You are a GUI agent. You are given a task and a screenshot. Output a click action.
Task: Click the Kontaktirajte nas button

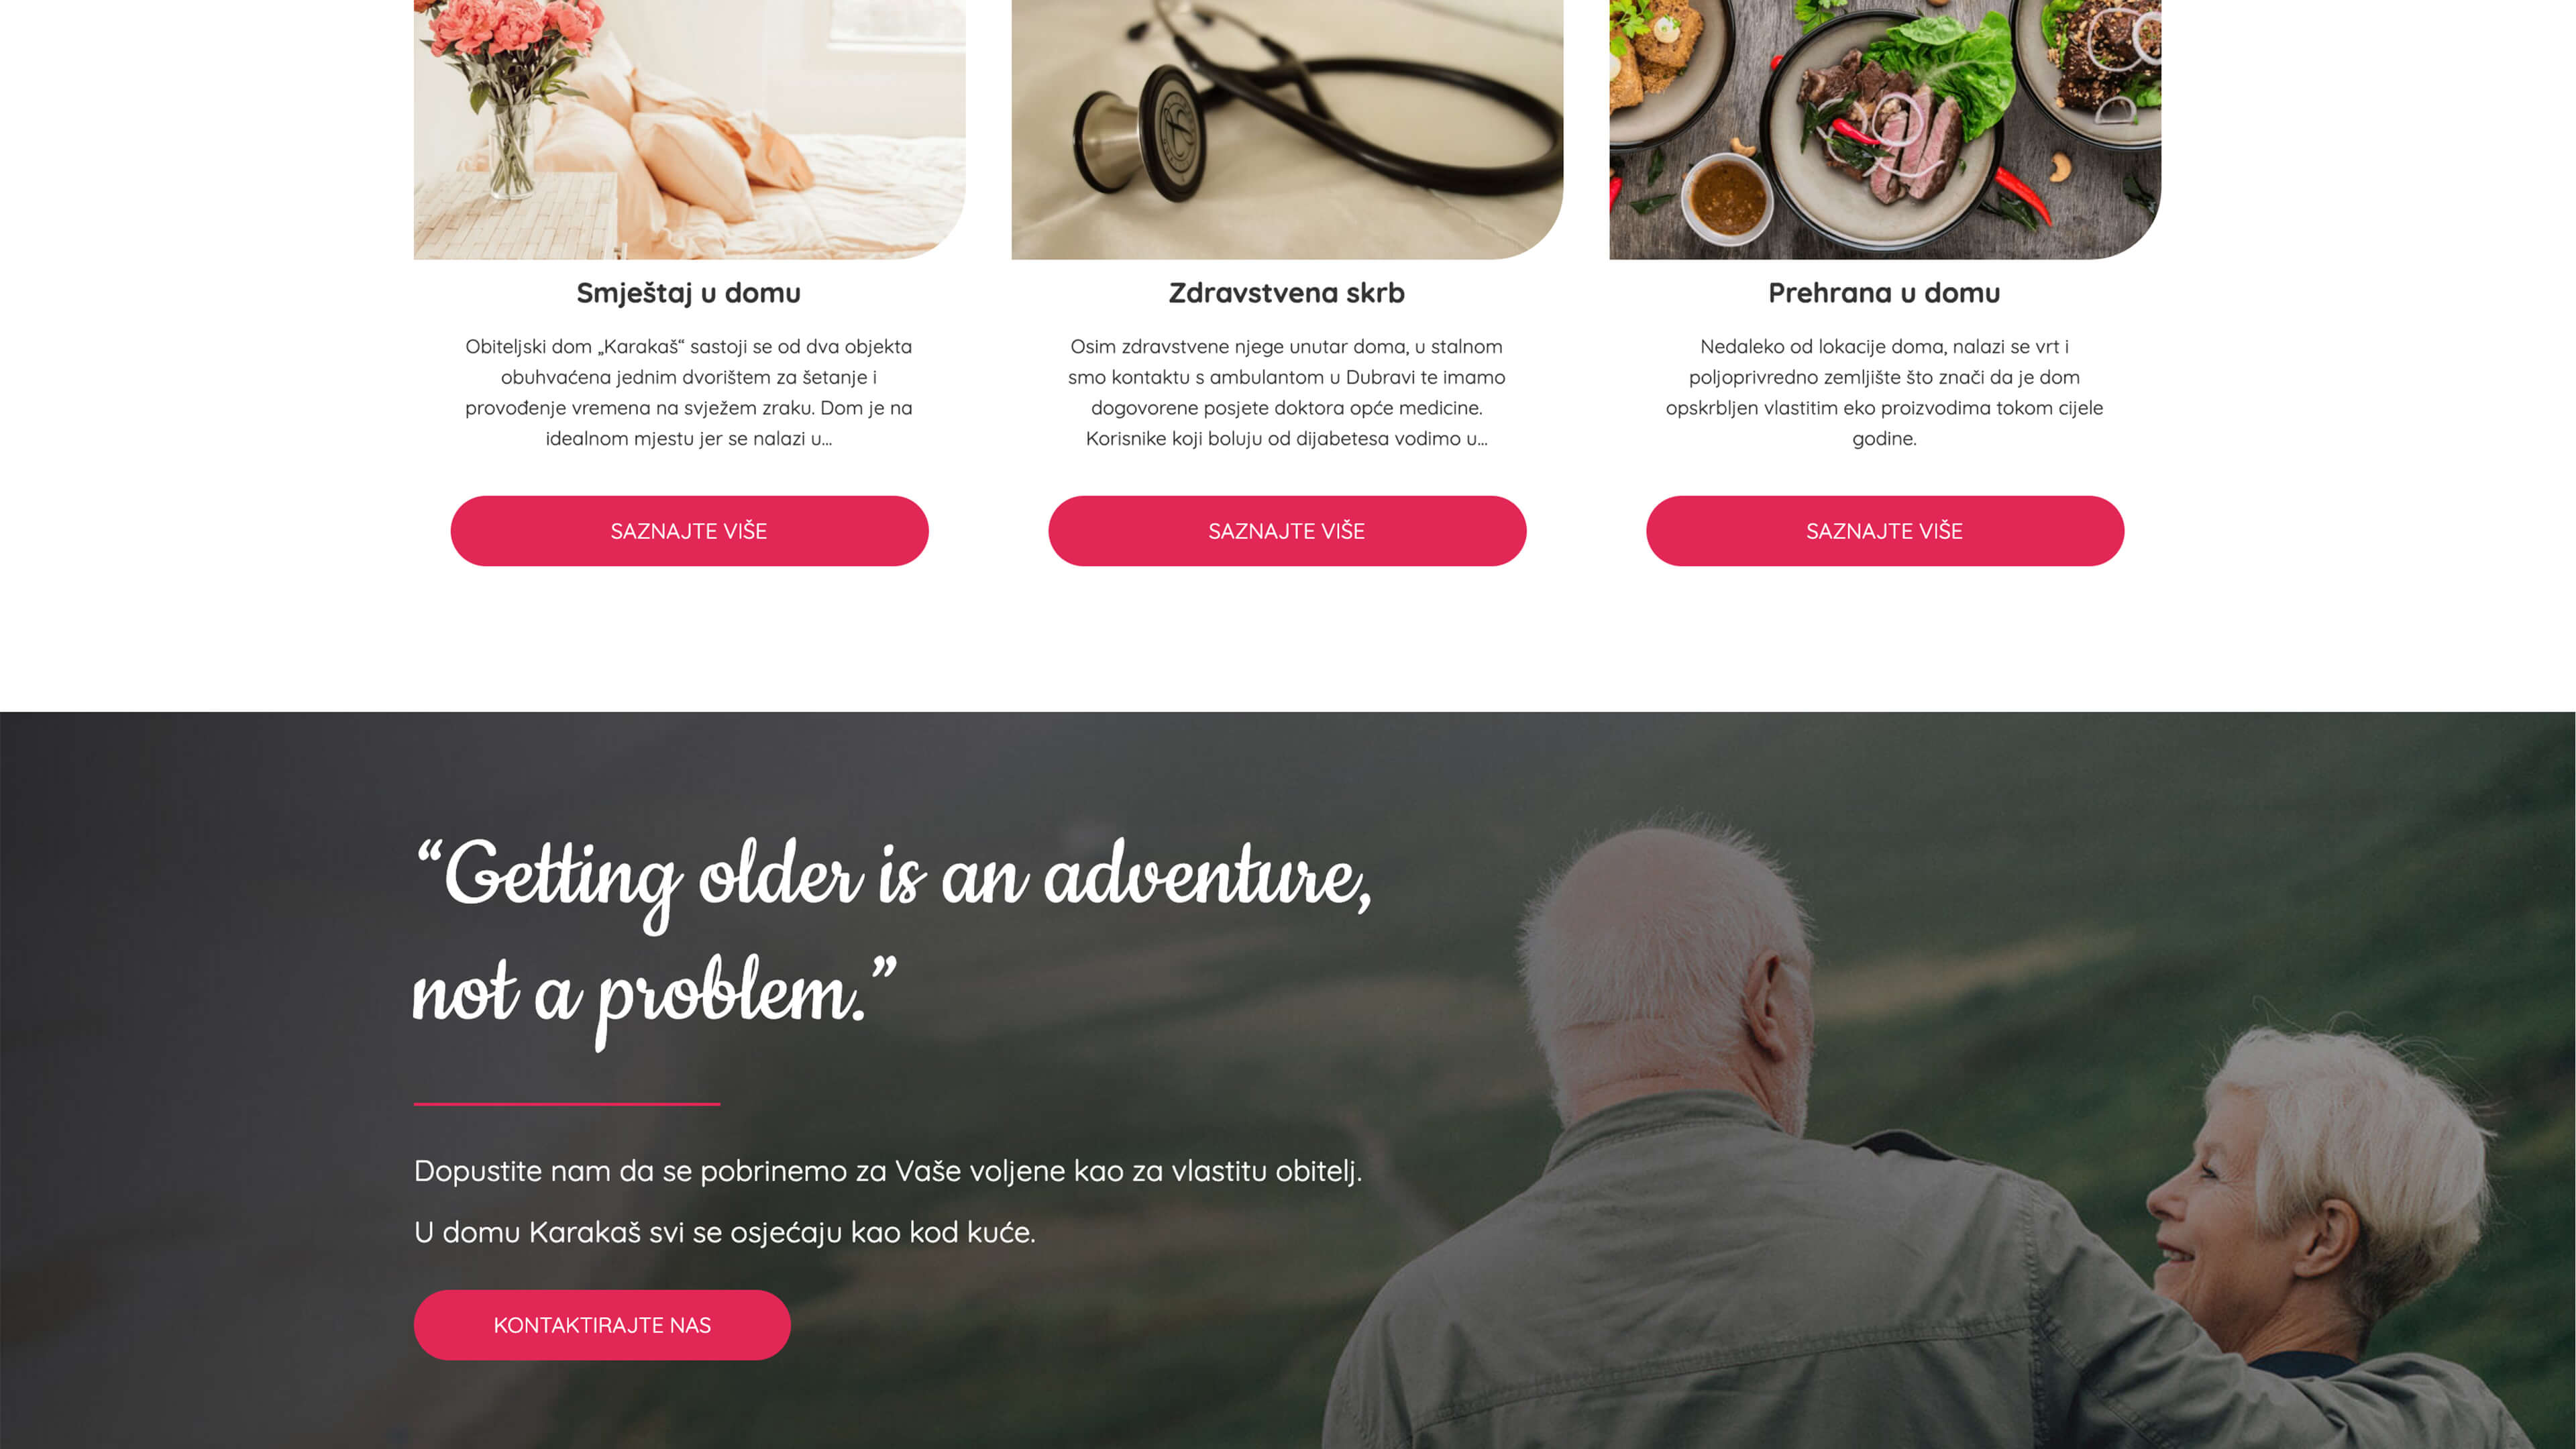[602, 1325]
